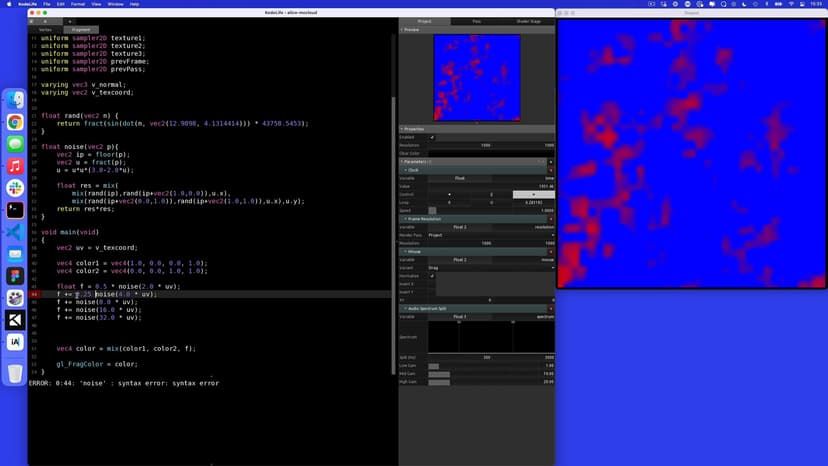Open the Trash in the dock
Screen dimensions: 828x466
tap(15, 373)
